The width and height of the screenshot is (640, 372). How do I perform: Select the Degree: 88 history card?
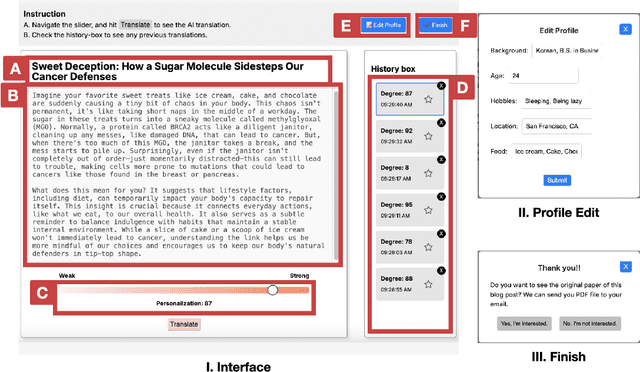click(409, 284)
